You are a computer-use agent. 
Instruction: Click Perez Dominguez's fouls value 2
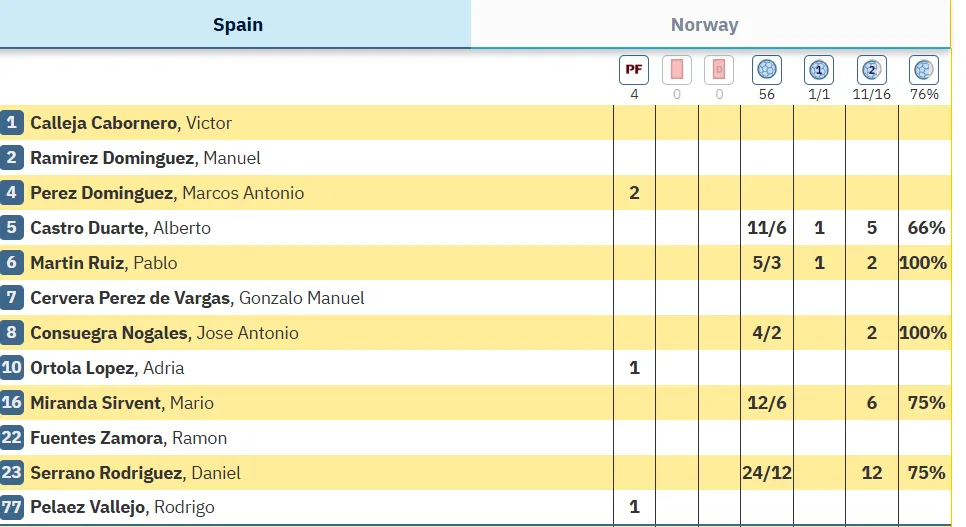[x=634, y=193]
